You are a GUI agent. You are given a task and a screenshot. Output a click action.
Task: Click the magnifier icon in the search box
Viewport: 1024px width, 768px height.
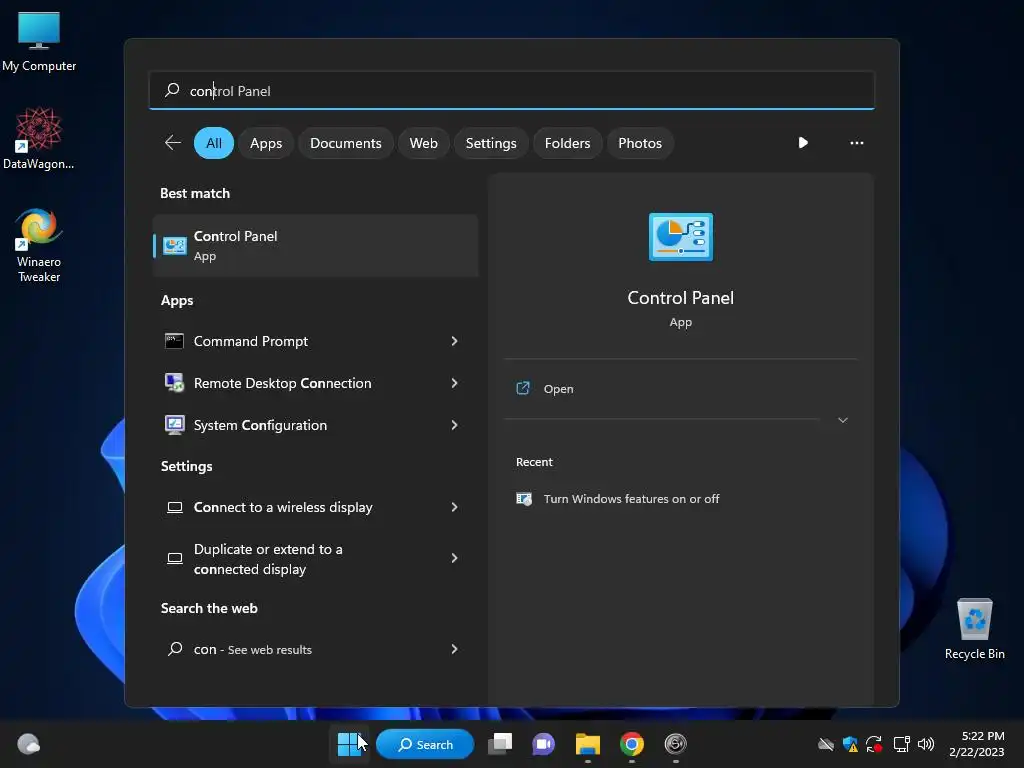172,90
